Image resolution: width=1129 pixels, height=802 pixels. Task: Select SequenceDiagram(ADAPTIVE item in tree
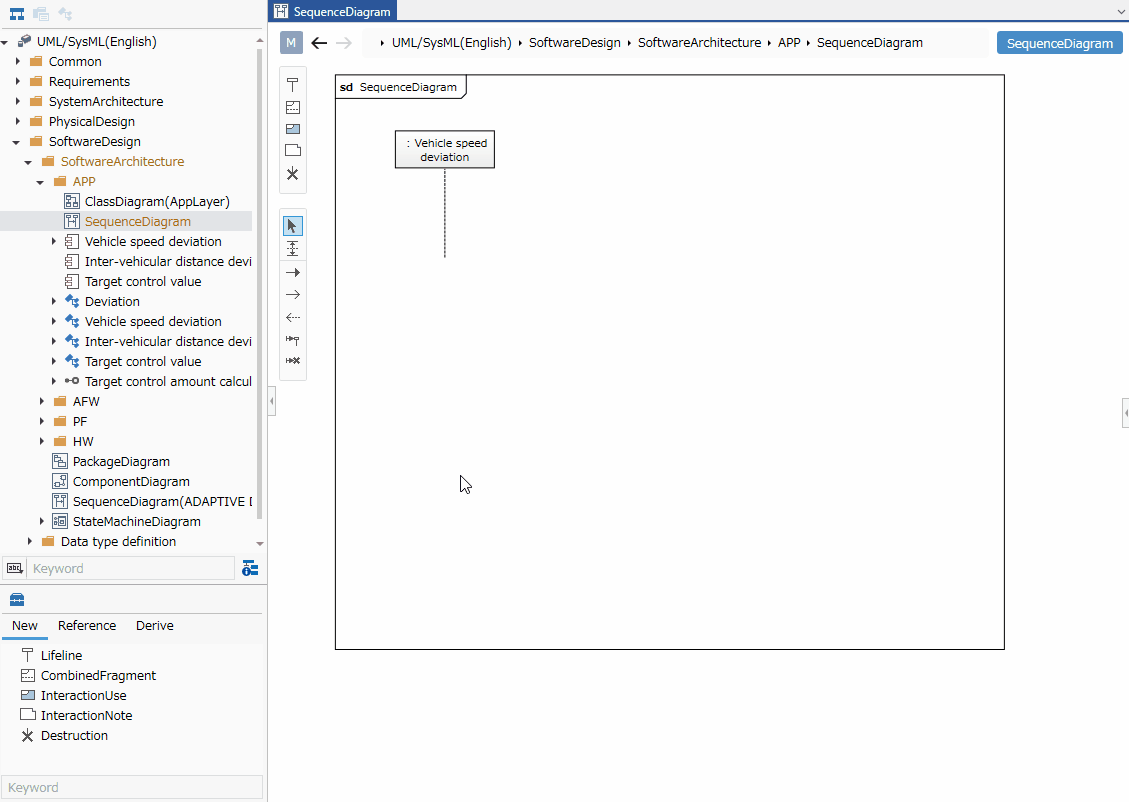coord(162,502)
